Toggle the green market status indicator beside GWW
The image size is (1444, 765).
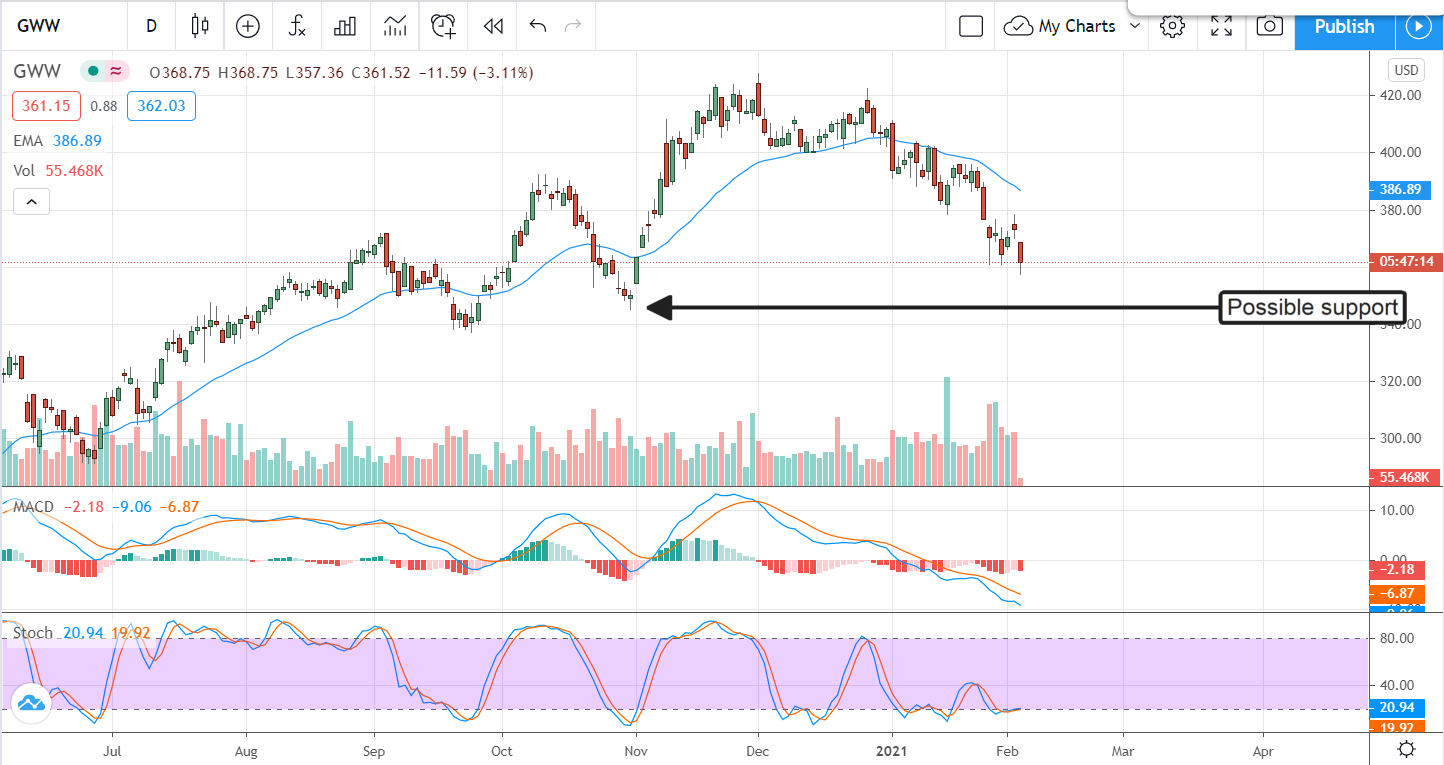click(93, 72)
